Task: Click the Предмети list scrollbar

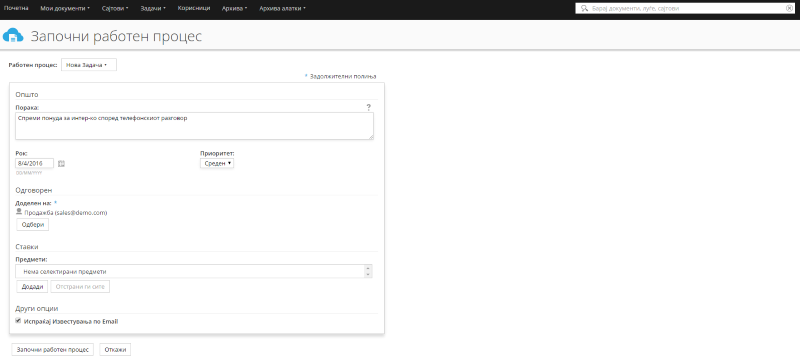Action: (x=368, y=271)
